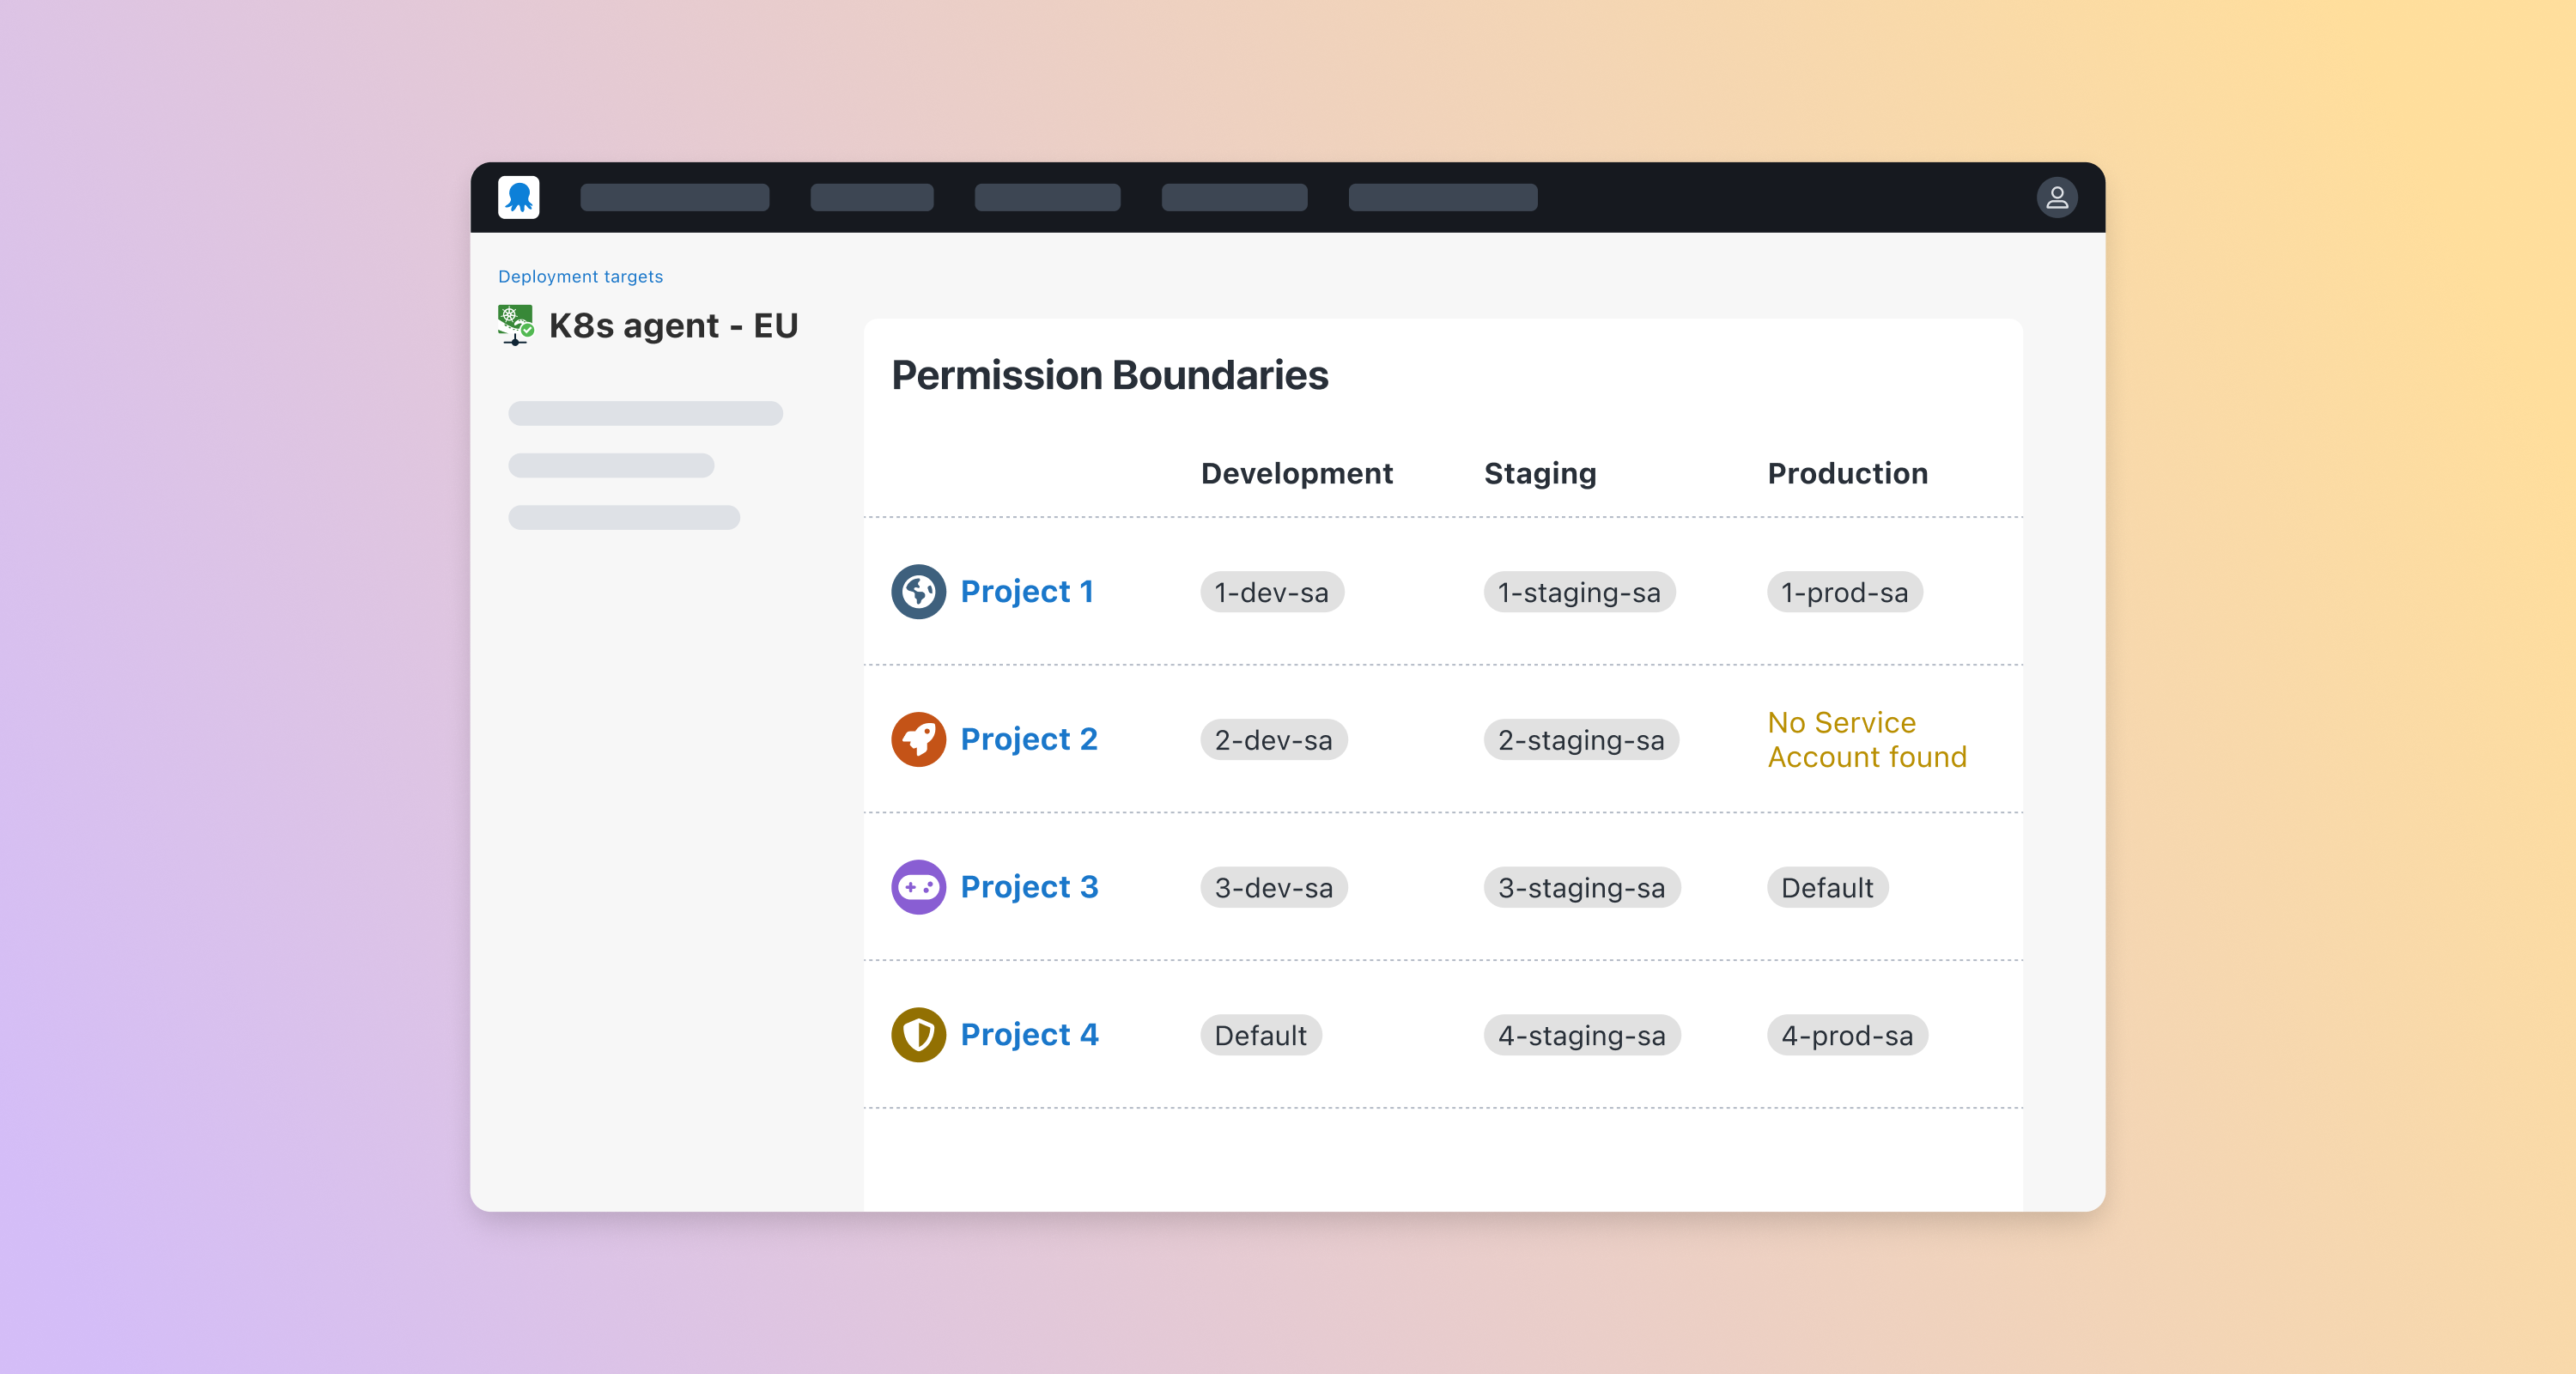This screenshot has width=2576, height=1374.
Task: Click the No Service Account found warning for Project 2
Action: coord(1866,740)
